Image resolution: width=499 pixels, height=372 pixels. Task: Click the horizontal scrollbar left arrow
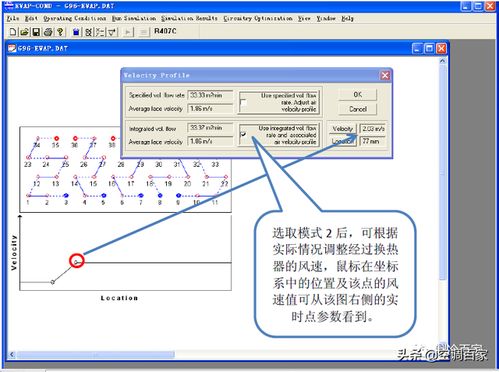[12, 355]
